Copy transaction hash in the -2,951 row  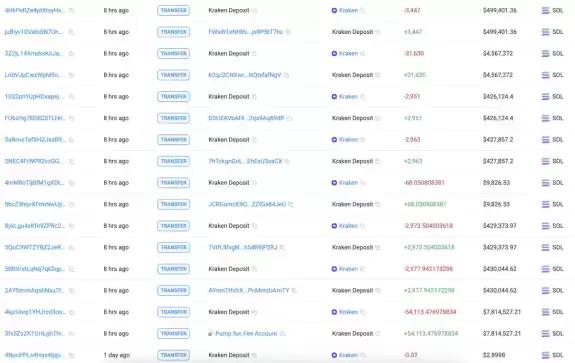pos(72,97)
